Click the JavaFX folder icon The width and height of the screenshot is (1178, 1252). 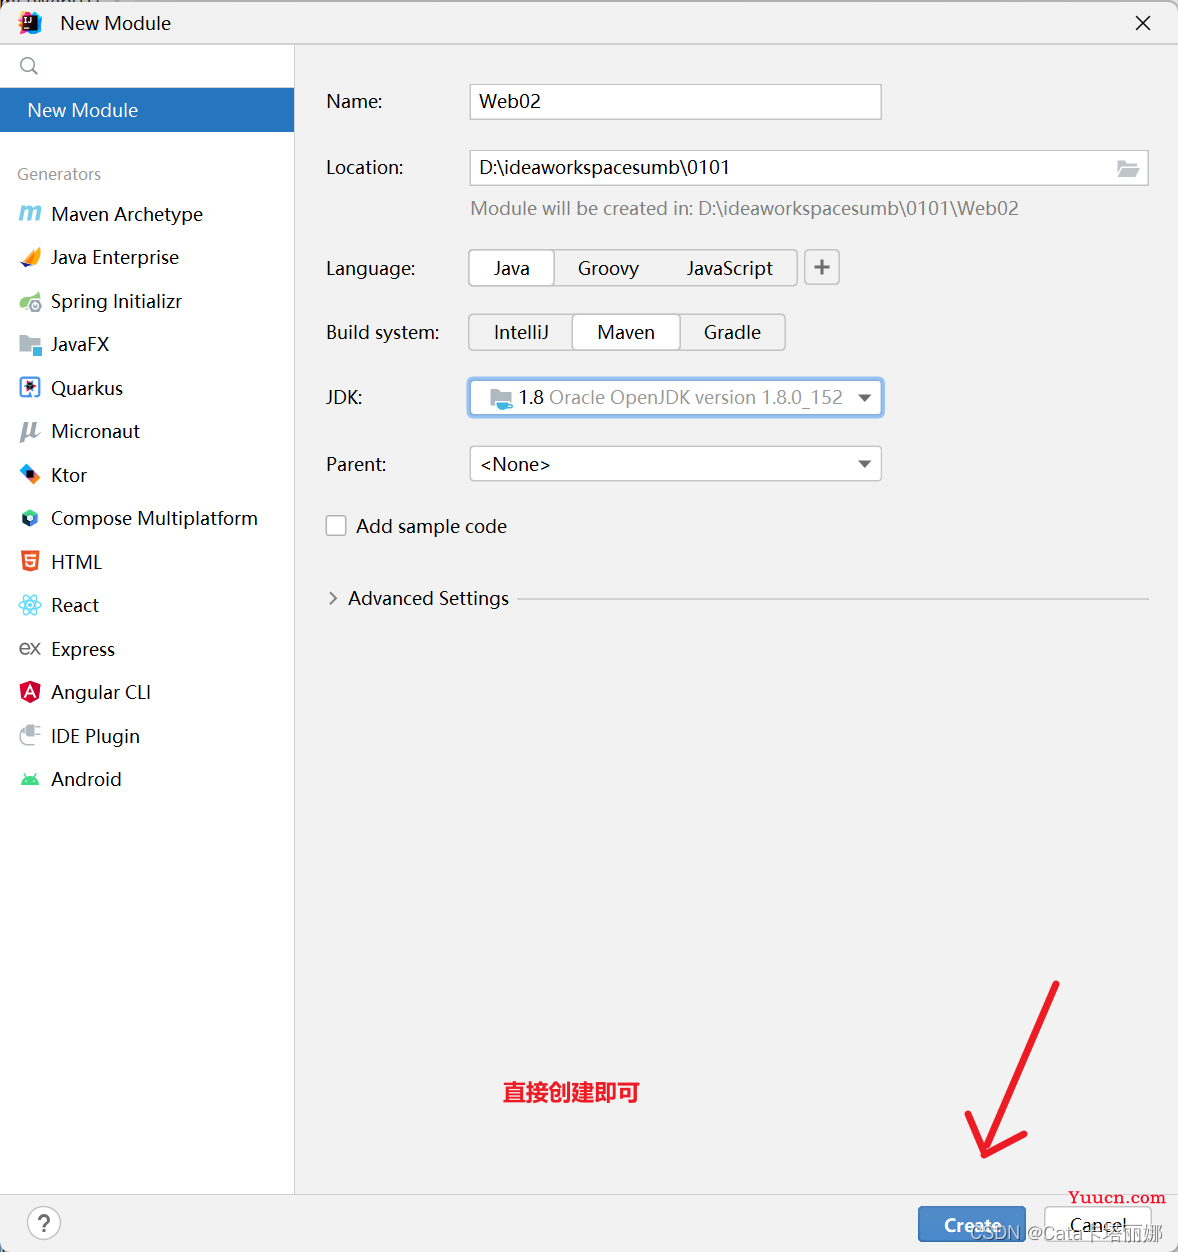[x=30, y=344]
